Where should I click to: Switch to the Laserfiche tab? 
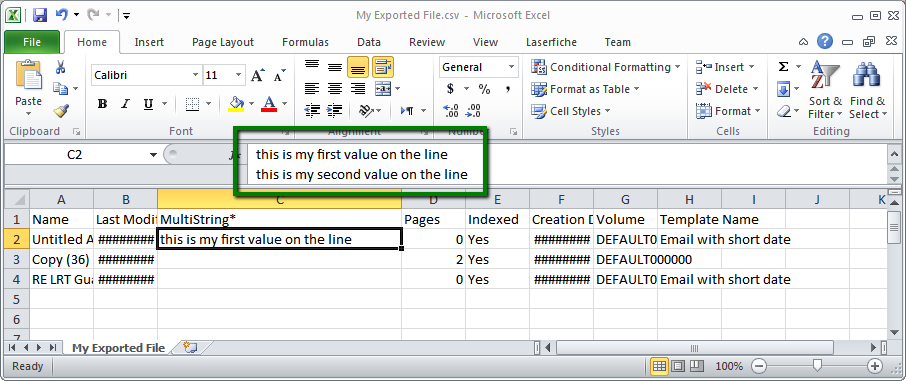click(x=551, y=42)
